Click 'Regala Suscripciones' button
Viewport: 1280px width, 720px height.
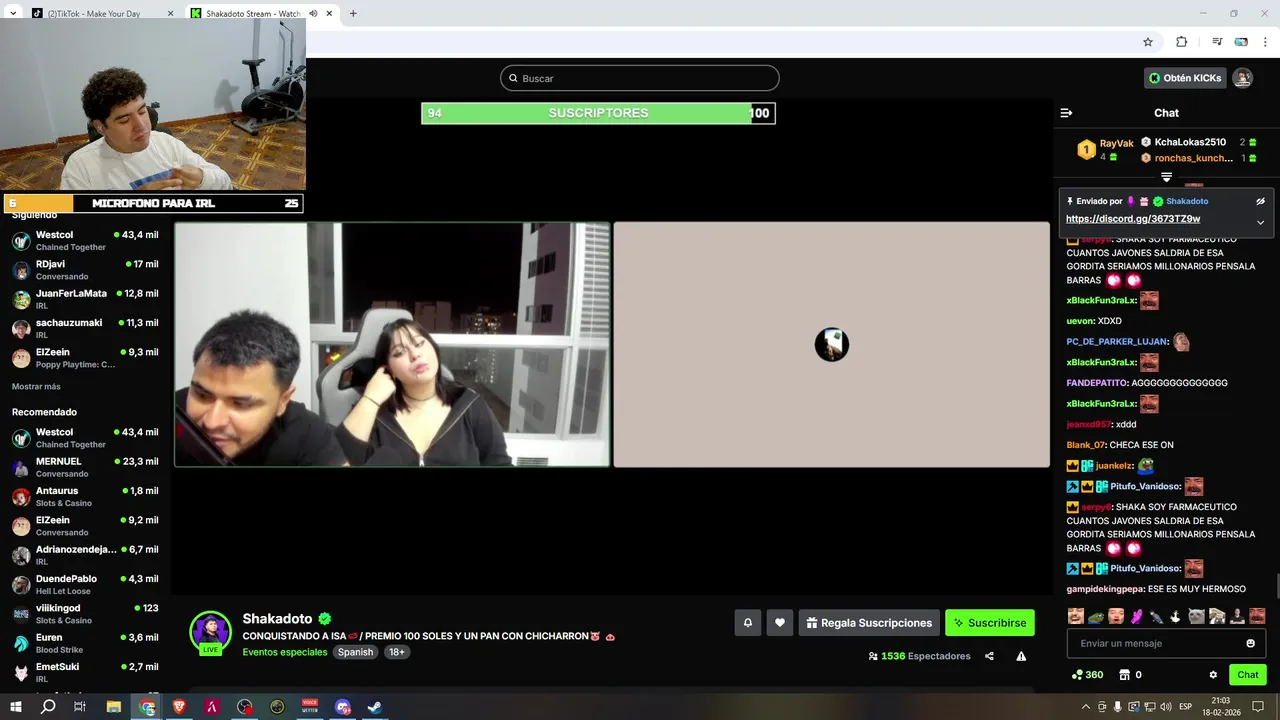869,623
